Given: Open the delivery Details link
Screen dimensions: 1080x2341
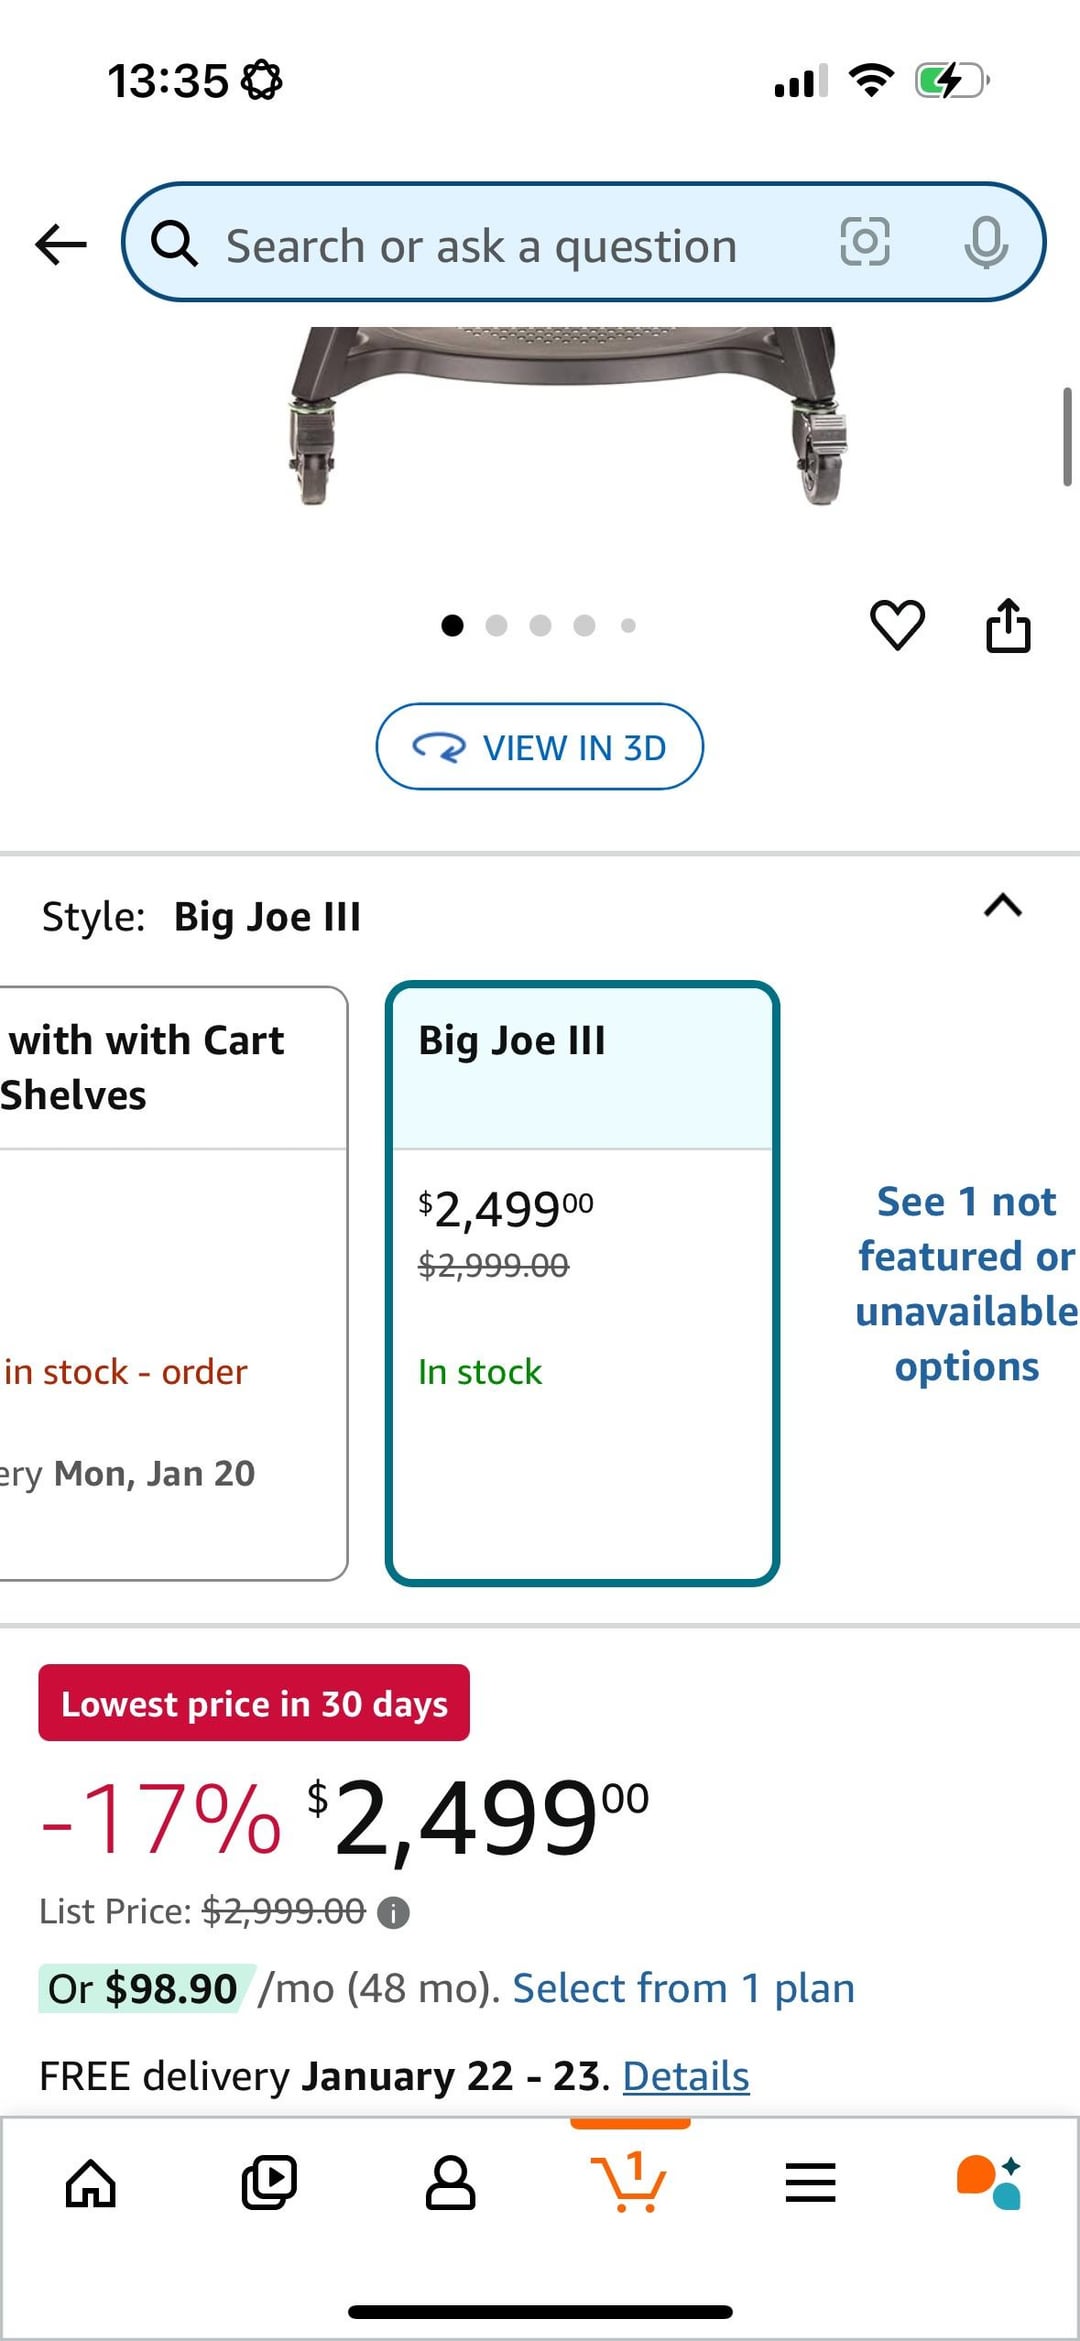Looking at the screenshot, I should 686,2076.
